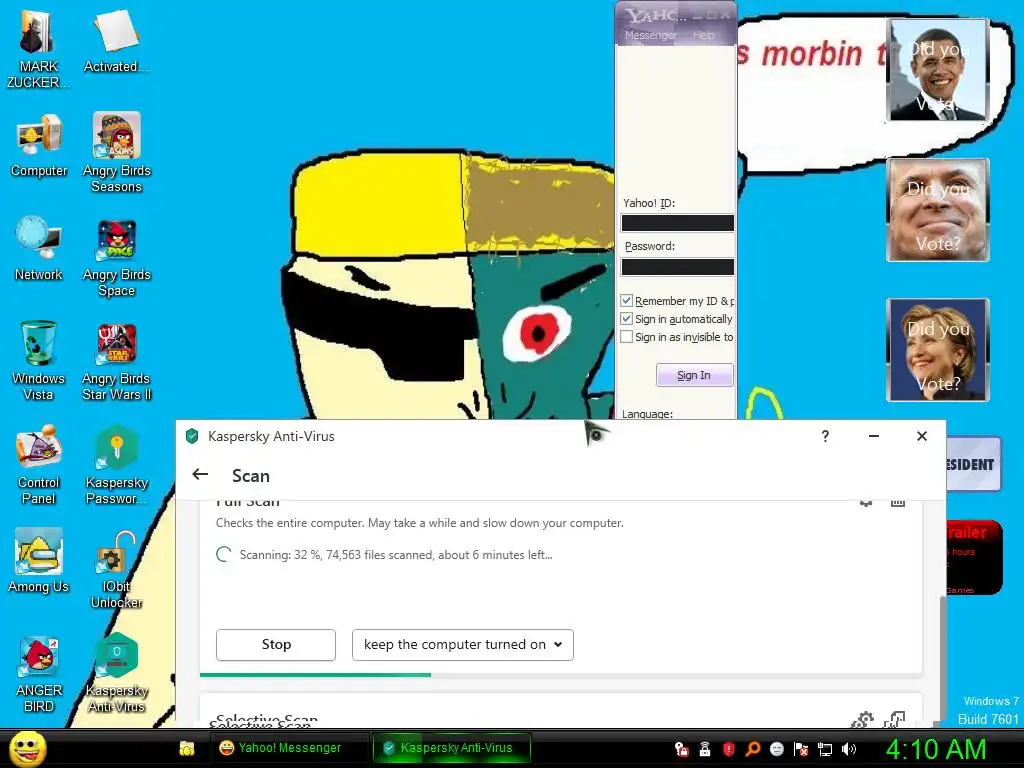Viewport: 1024px width, 768px height.
Task: Click the Password input field
Action: [x=677, y=266]
